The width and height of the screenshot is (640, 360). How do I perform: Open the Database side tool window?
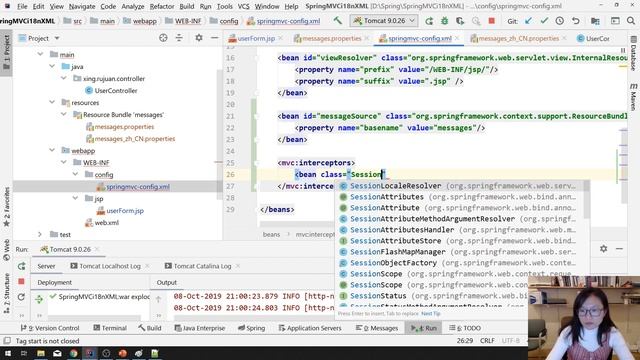point(633,53)
